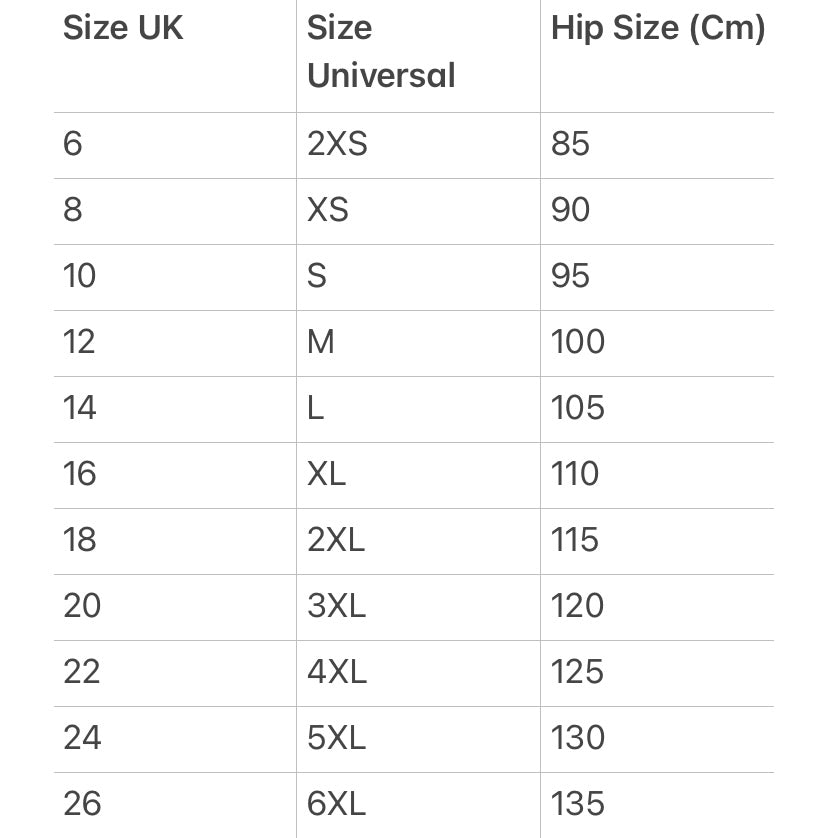Click the 5XL universal size cell
The image size is (828, 838).
point(337,738)
